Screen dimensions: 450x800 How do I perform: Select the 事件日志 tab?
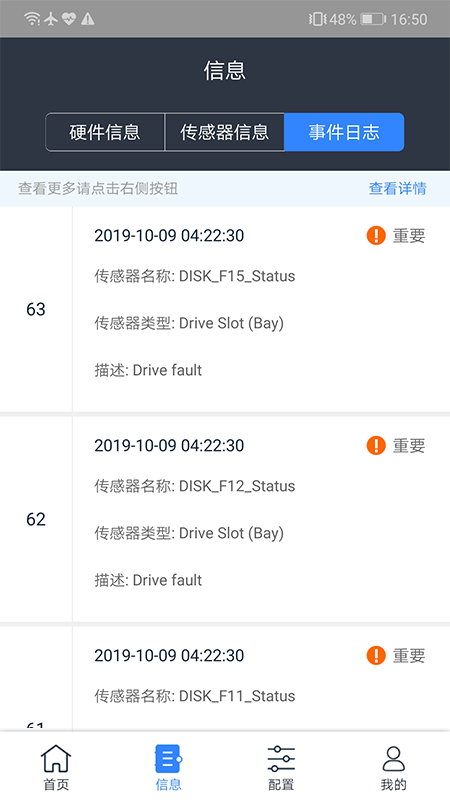[344, 132]
